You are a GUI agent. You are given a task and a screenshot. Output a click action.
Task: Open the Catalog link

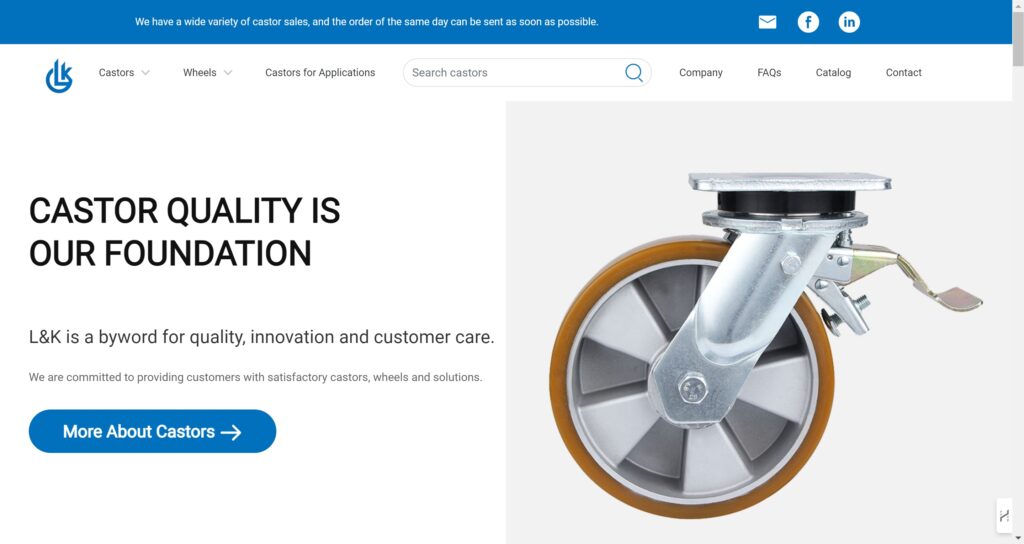(x=833, y=73)
